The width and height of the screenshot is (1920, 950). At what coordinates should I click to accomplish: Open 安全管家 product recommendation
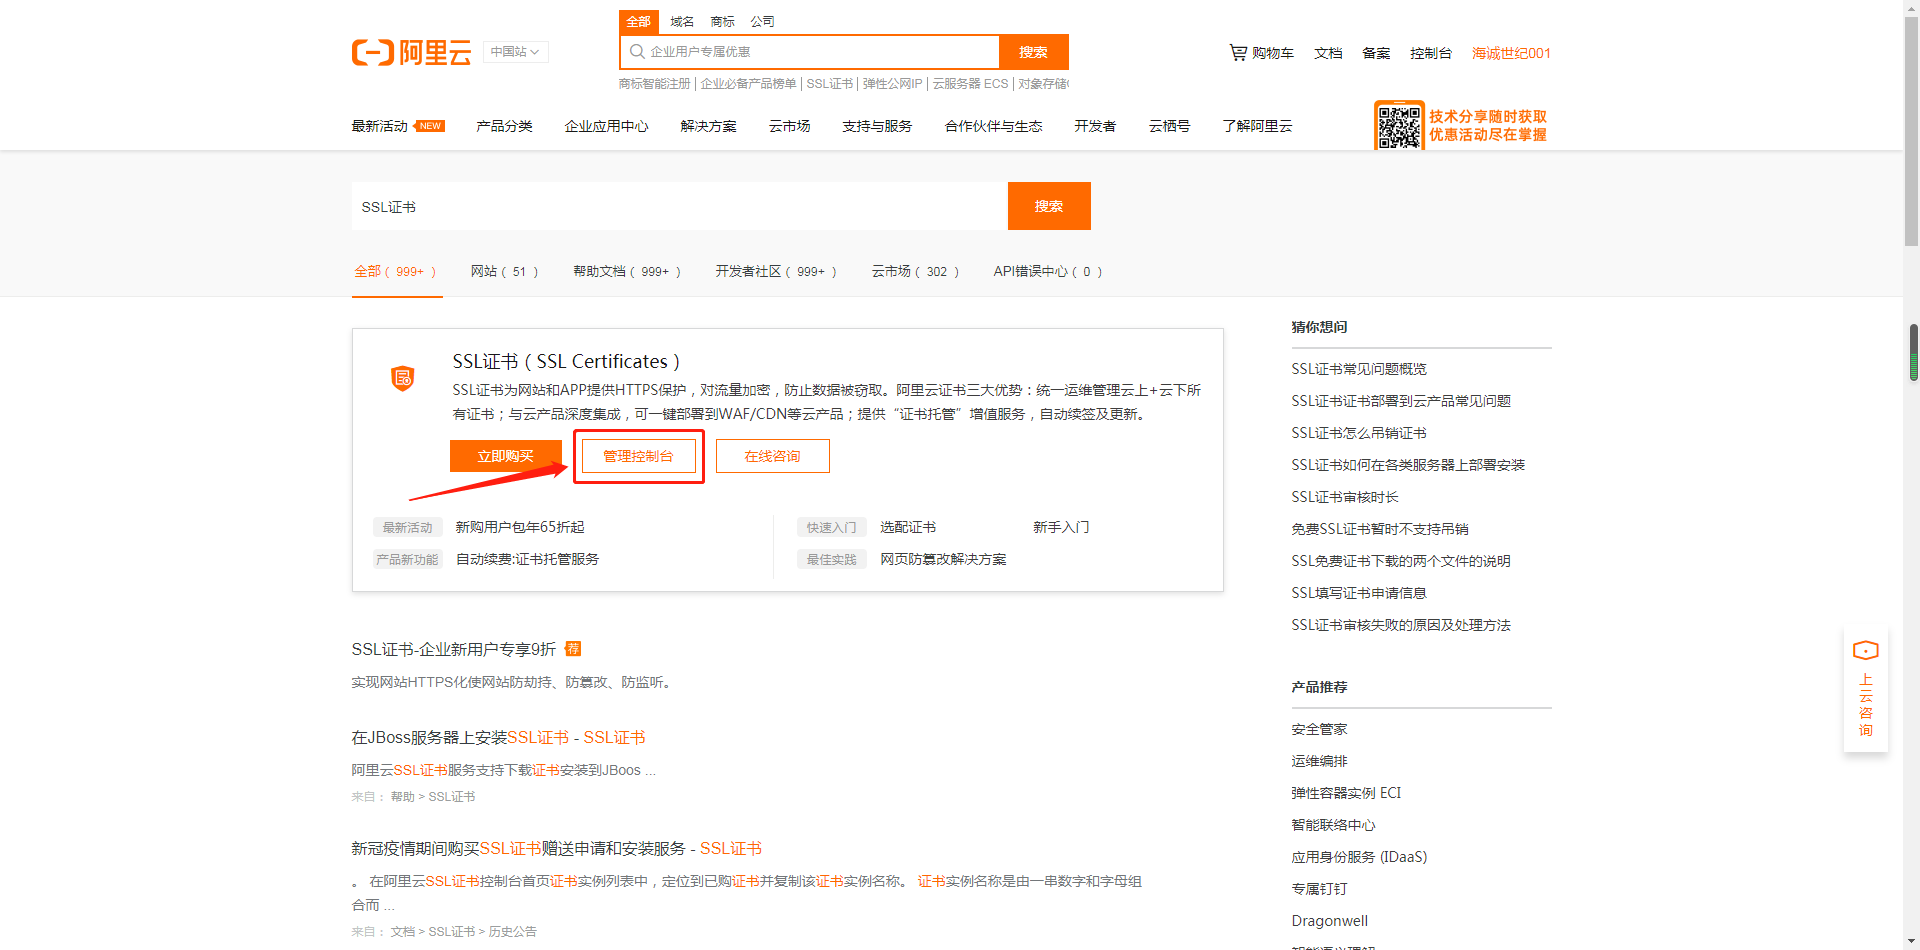1319,729
